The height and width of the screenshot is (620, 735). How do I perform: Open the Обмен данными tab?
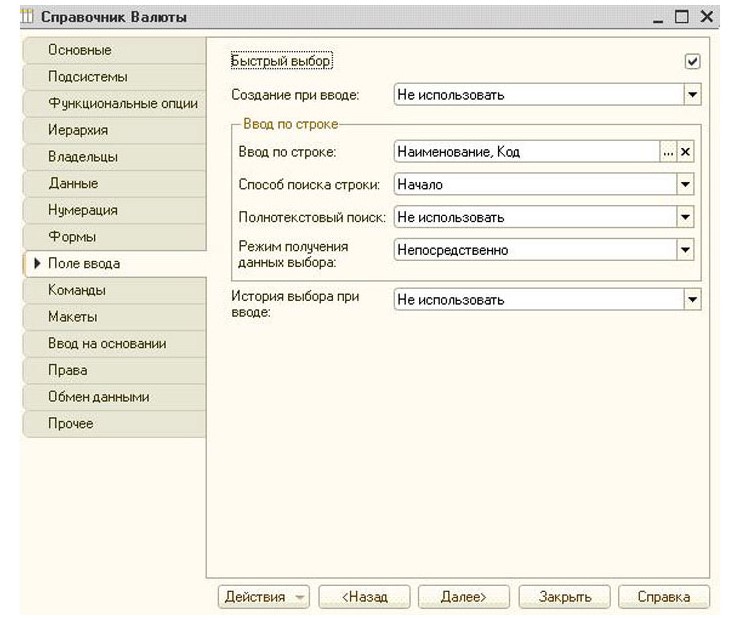[99, 397]
